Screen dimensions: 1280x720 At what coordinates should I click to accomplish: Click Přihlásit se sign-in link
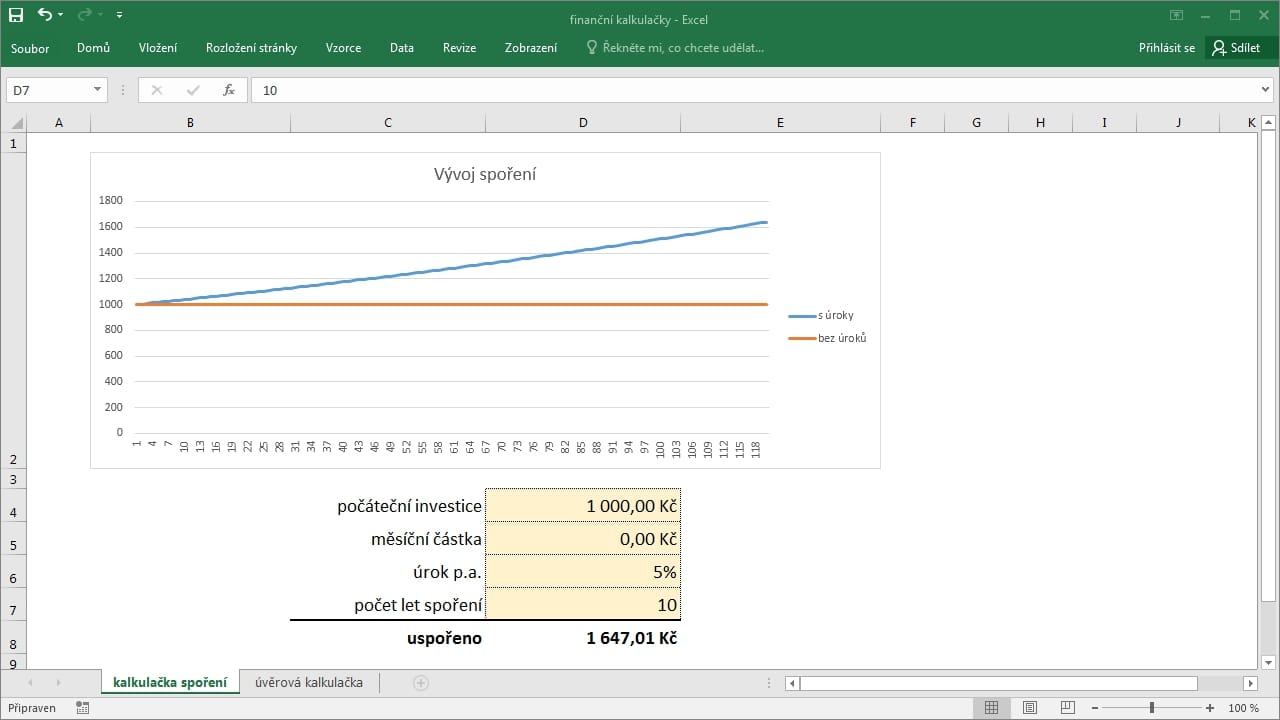(1166, 48)
